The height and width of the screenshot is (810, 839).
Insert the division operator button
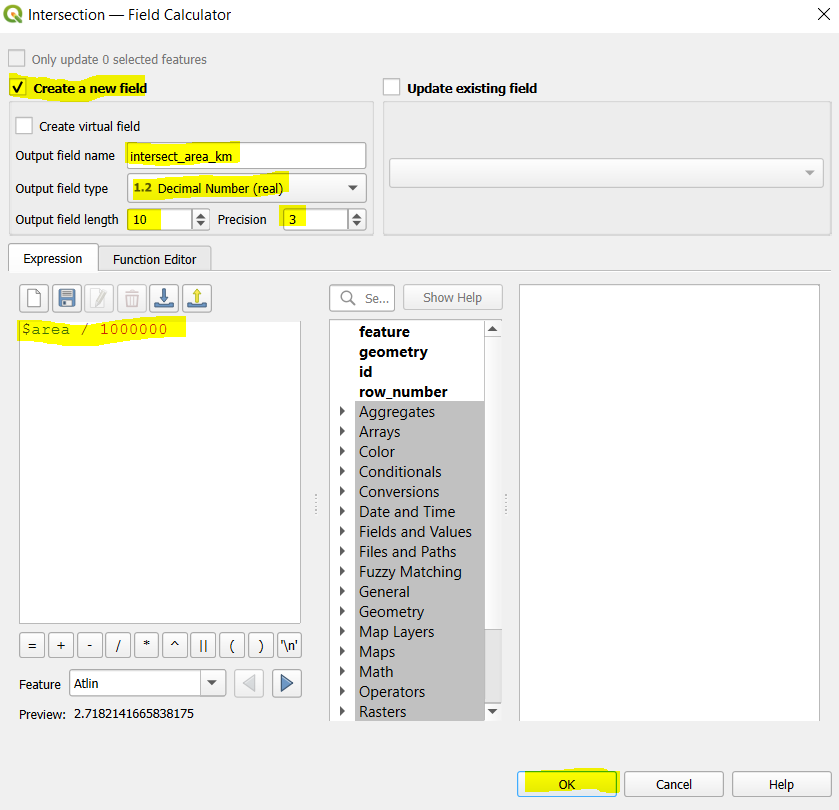coord(118,646)
